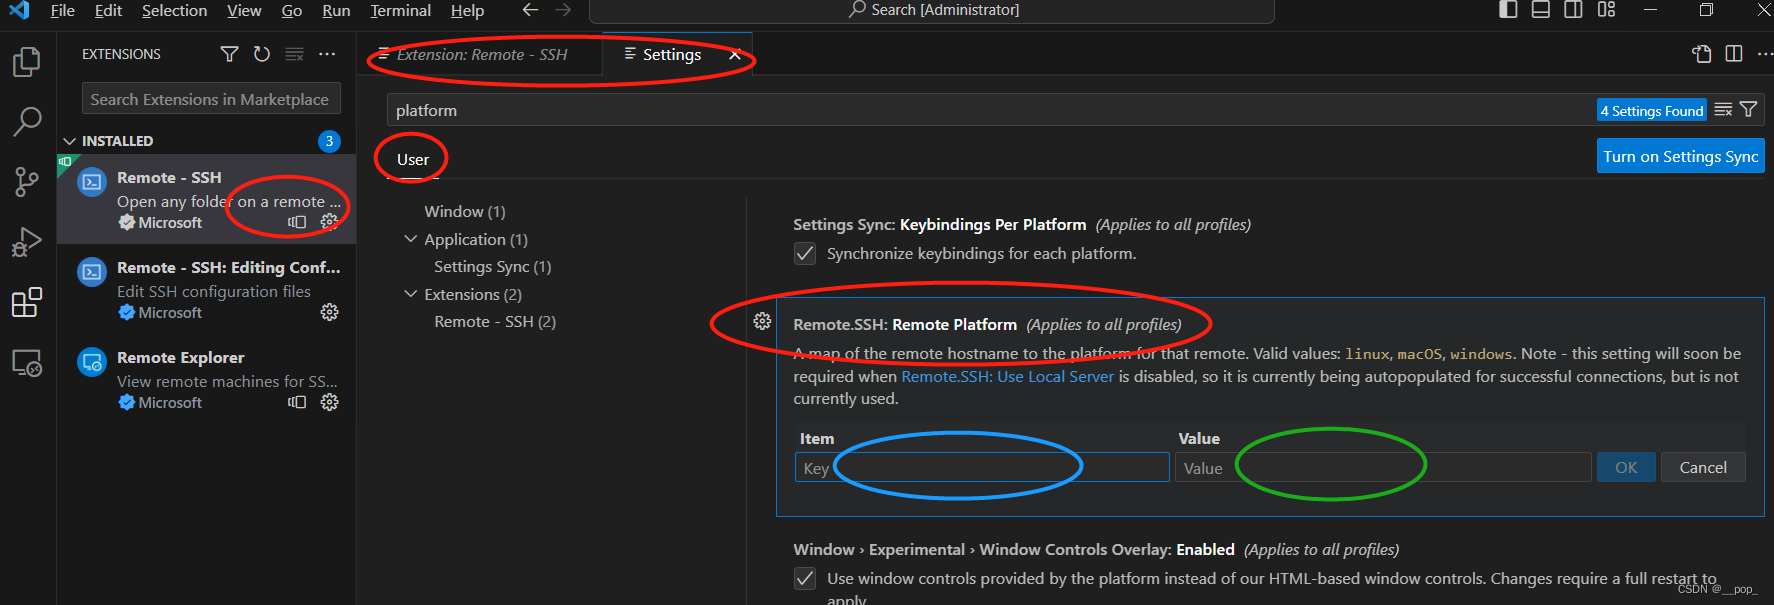
Task: Filter extensions using the funnel icon
Action: 230,54
